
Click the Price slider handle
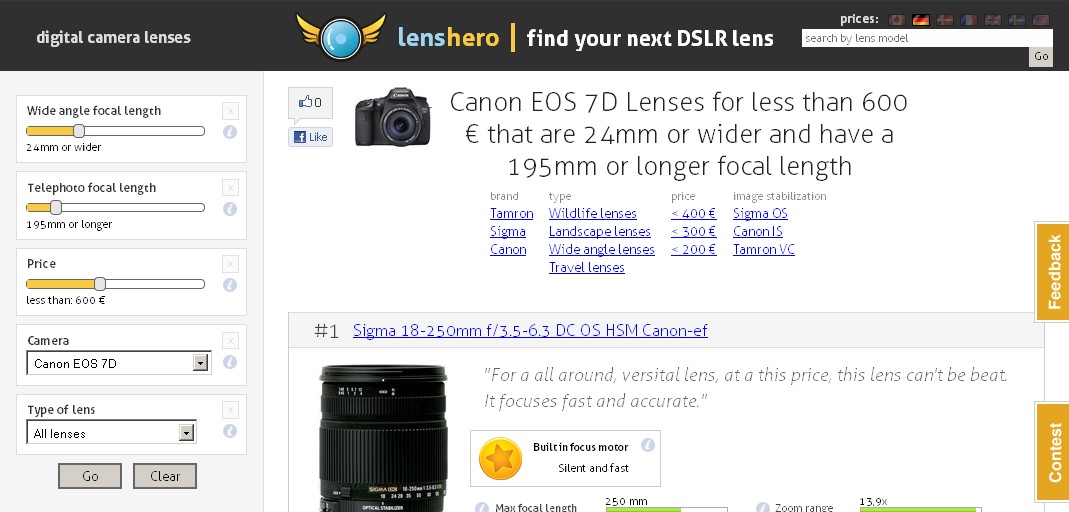coord(100,284)
